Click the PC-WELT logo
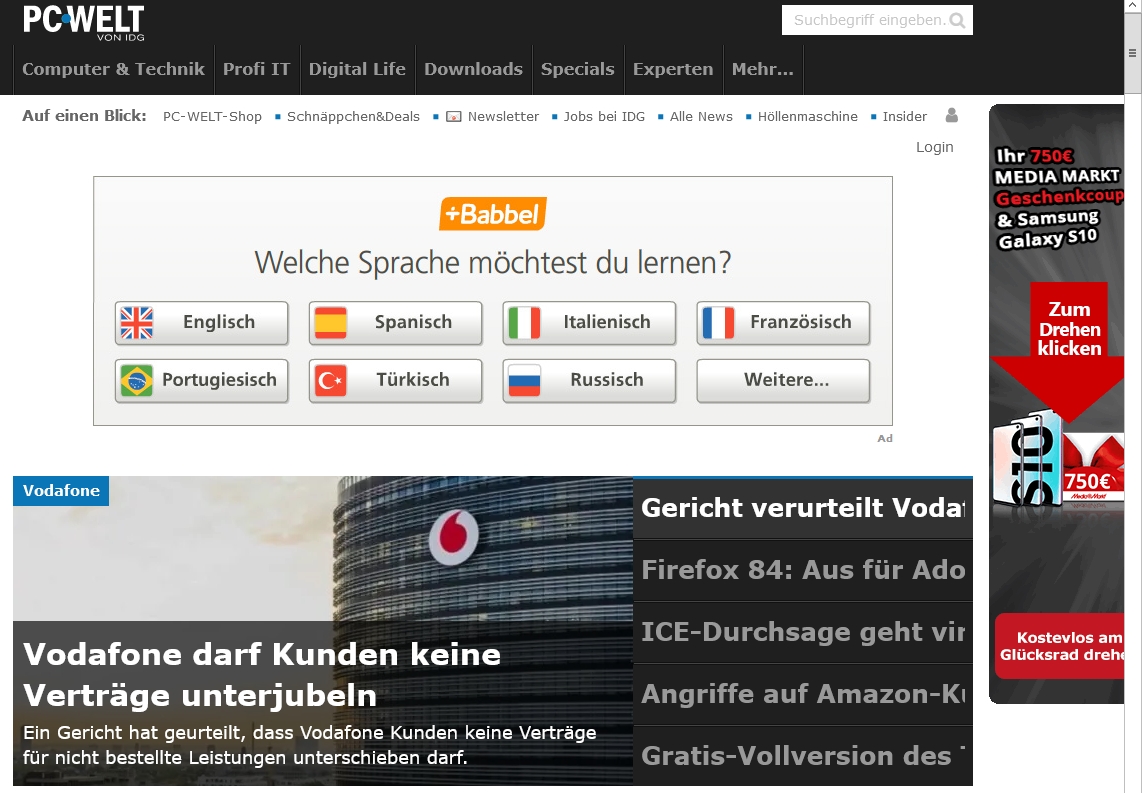1142x793 pixels. pyautogui.click(x=83, y=22)
